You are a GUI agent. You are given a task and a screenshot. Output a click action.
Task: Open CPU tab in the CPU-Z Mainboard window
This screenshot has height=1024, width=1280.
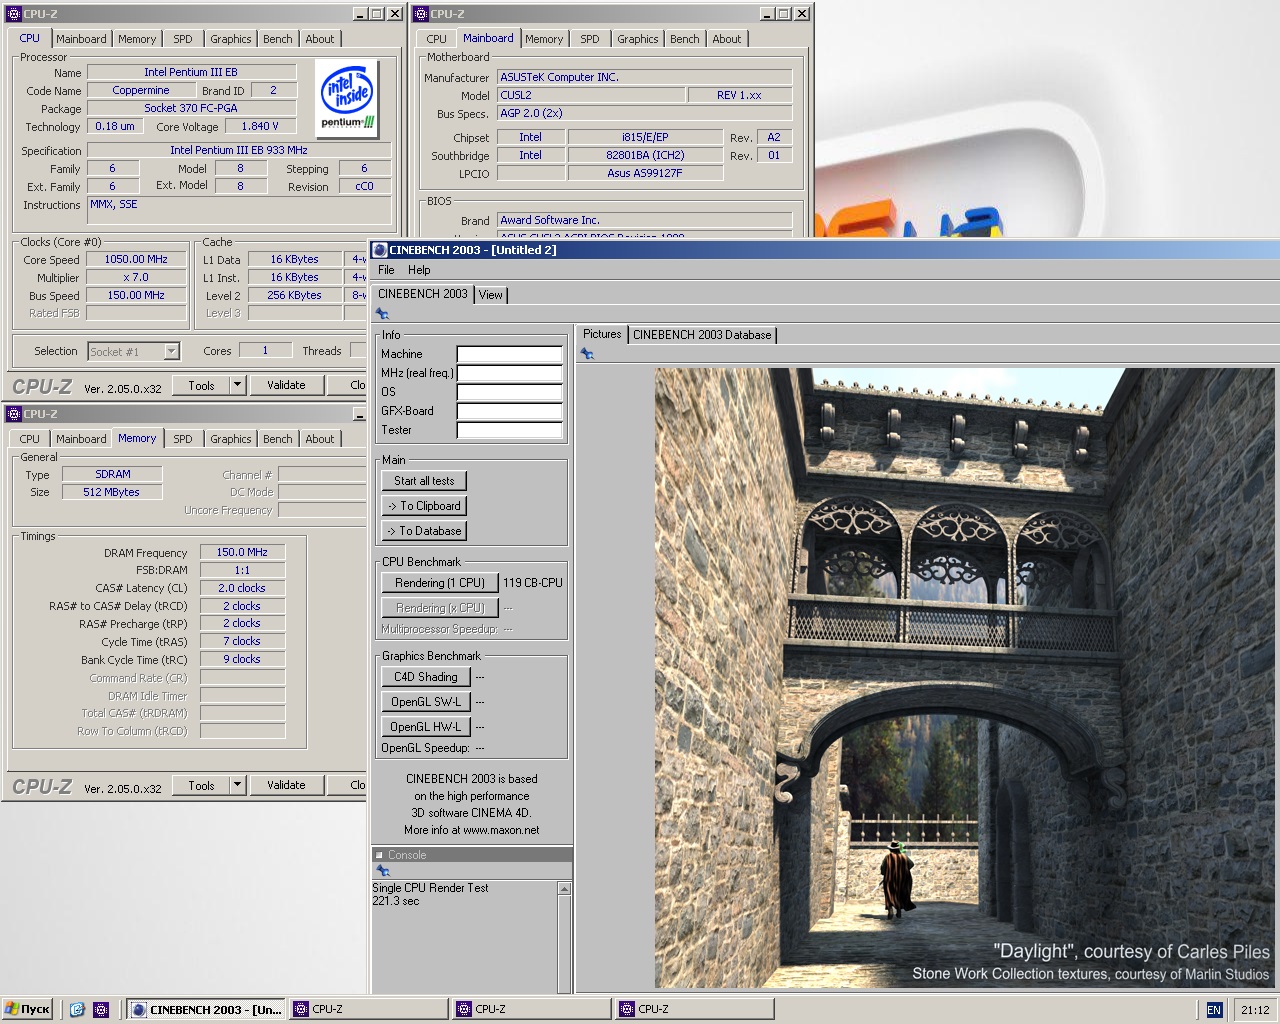437,39
